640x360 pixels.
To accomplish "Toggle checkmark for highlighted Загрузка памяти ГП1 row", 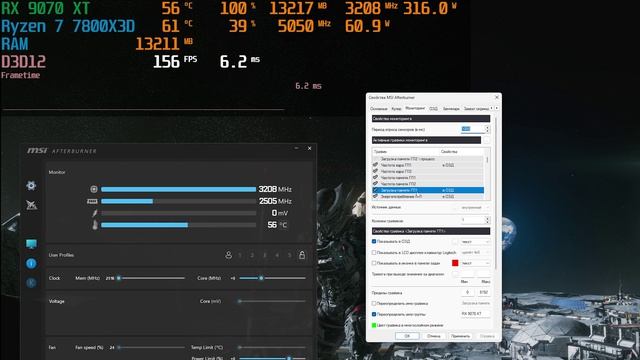I will 375,190.
